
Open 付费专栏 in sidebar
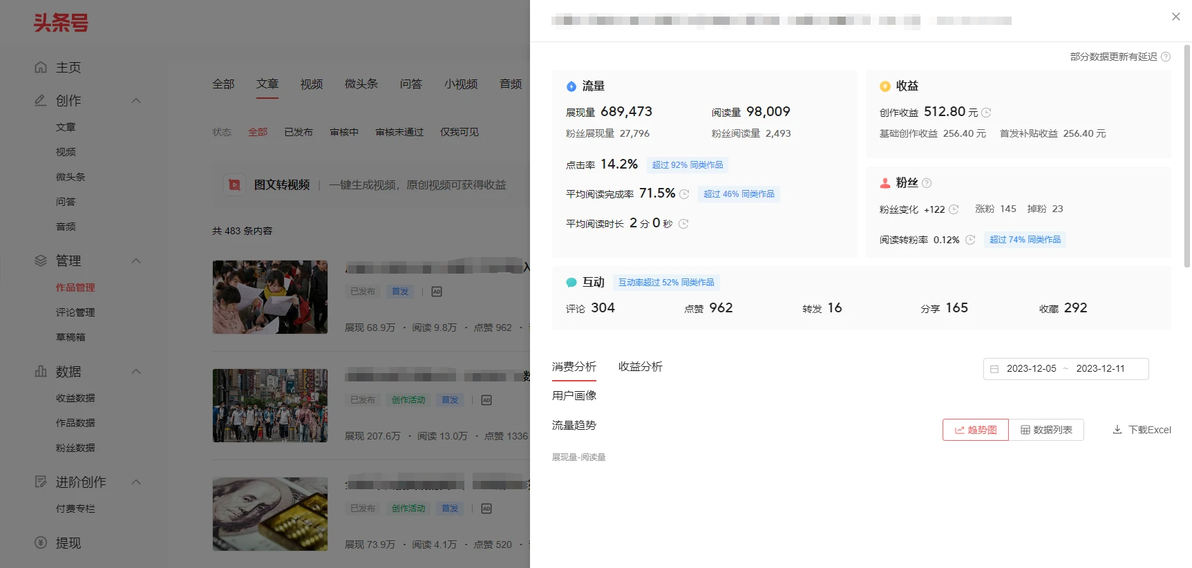[x=75, y=509]
